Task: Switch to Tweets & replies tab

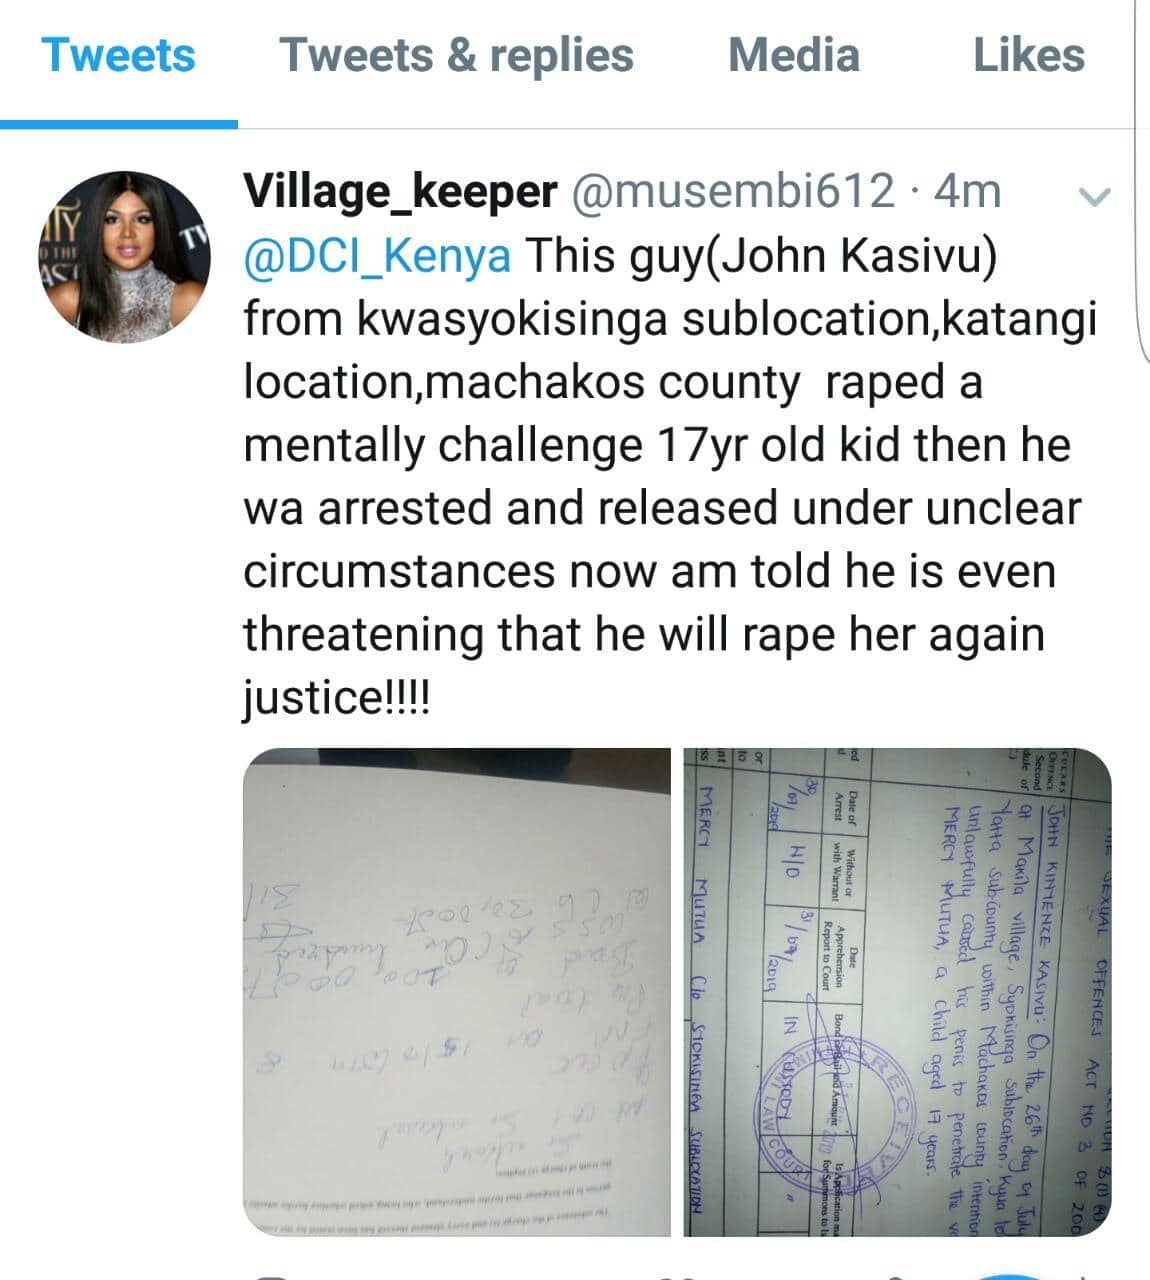Action: (457, 54)
